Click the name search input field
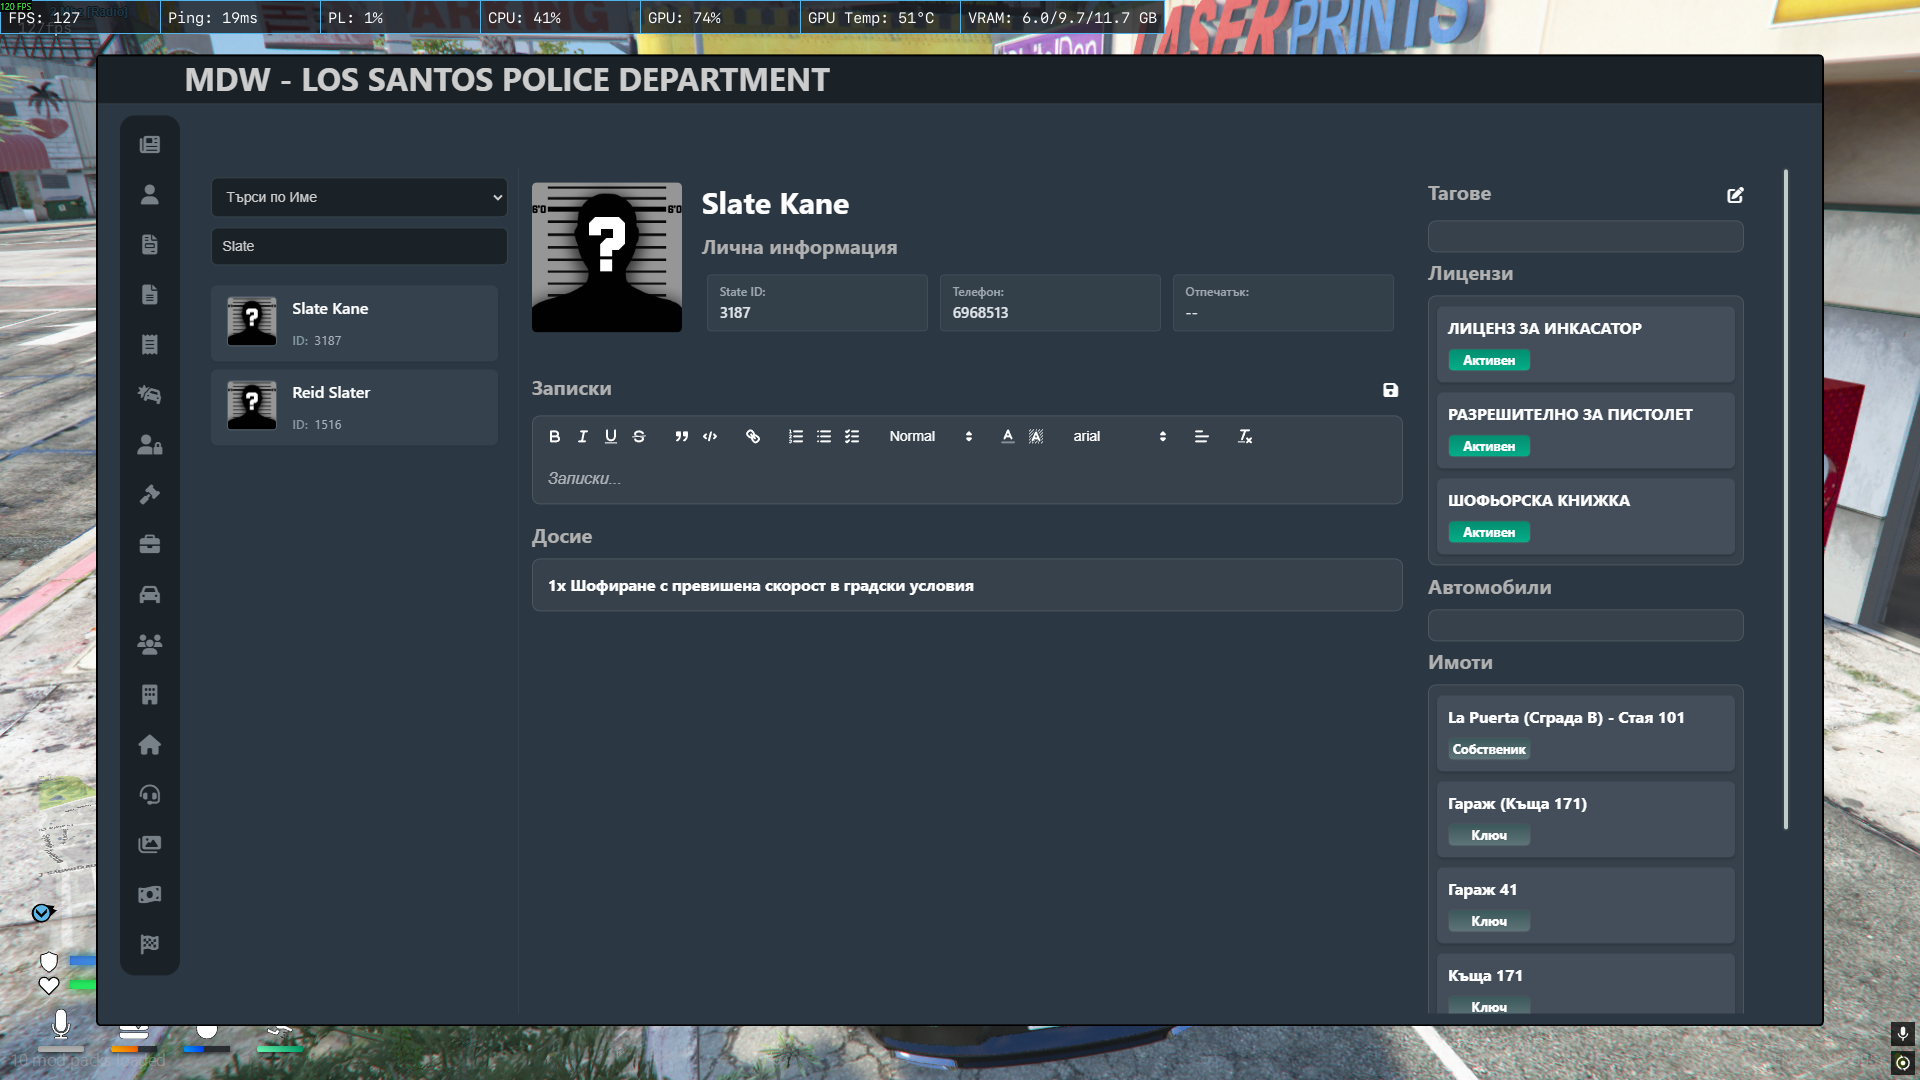The width and height of the screenshot is (1920, 1080). [x=359, y=246]
